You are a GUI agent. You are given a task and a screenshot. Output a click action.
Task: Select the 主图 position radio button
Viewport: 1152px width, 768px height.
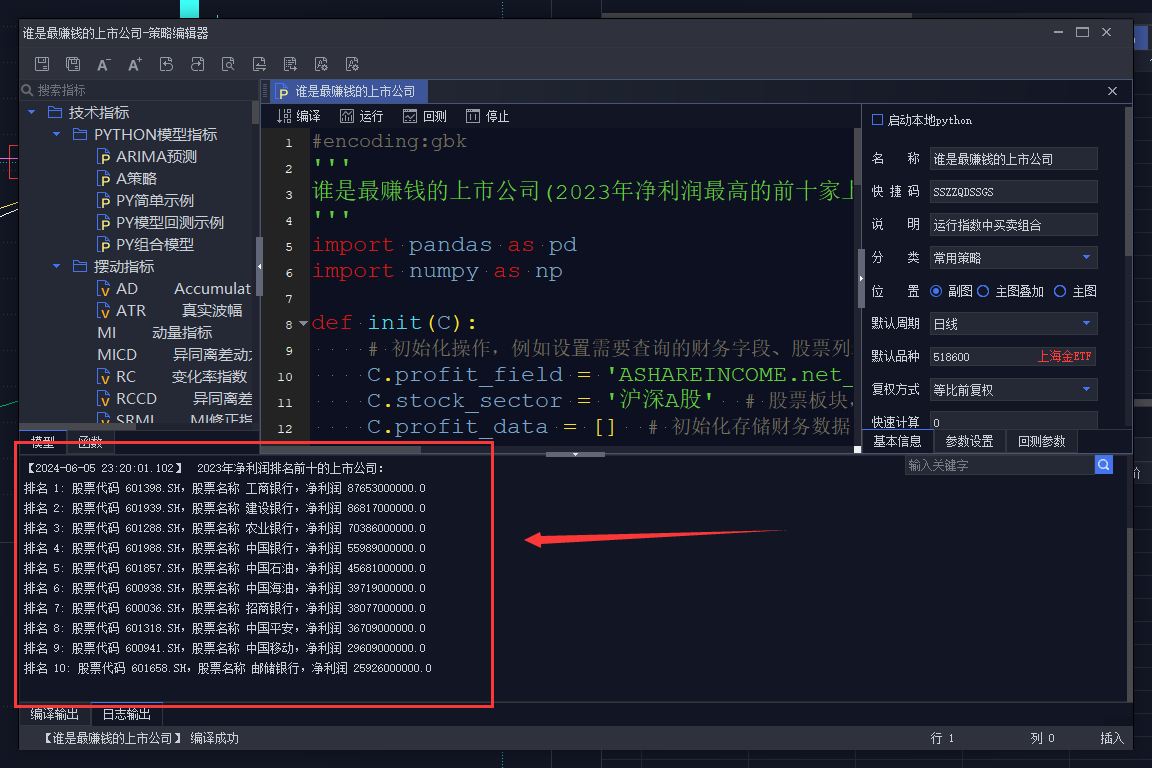(x=1060, y=291)
